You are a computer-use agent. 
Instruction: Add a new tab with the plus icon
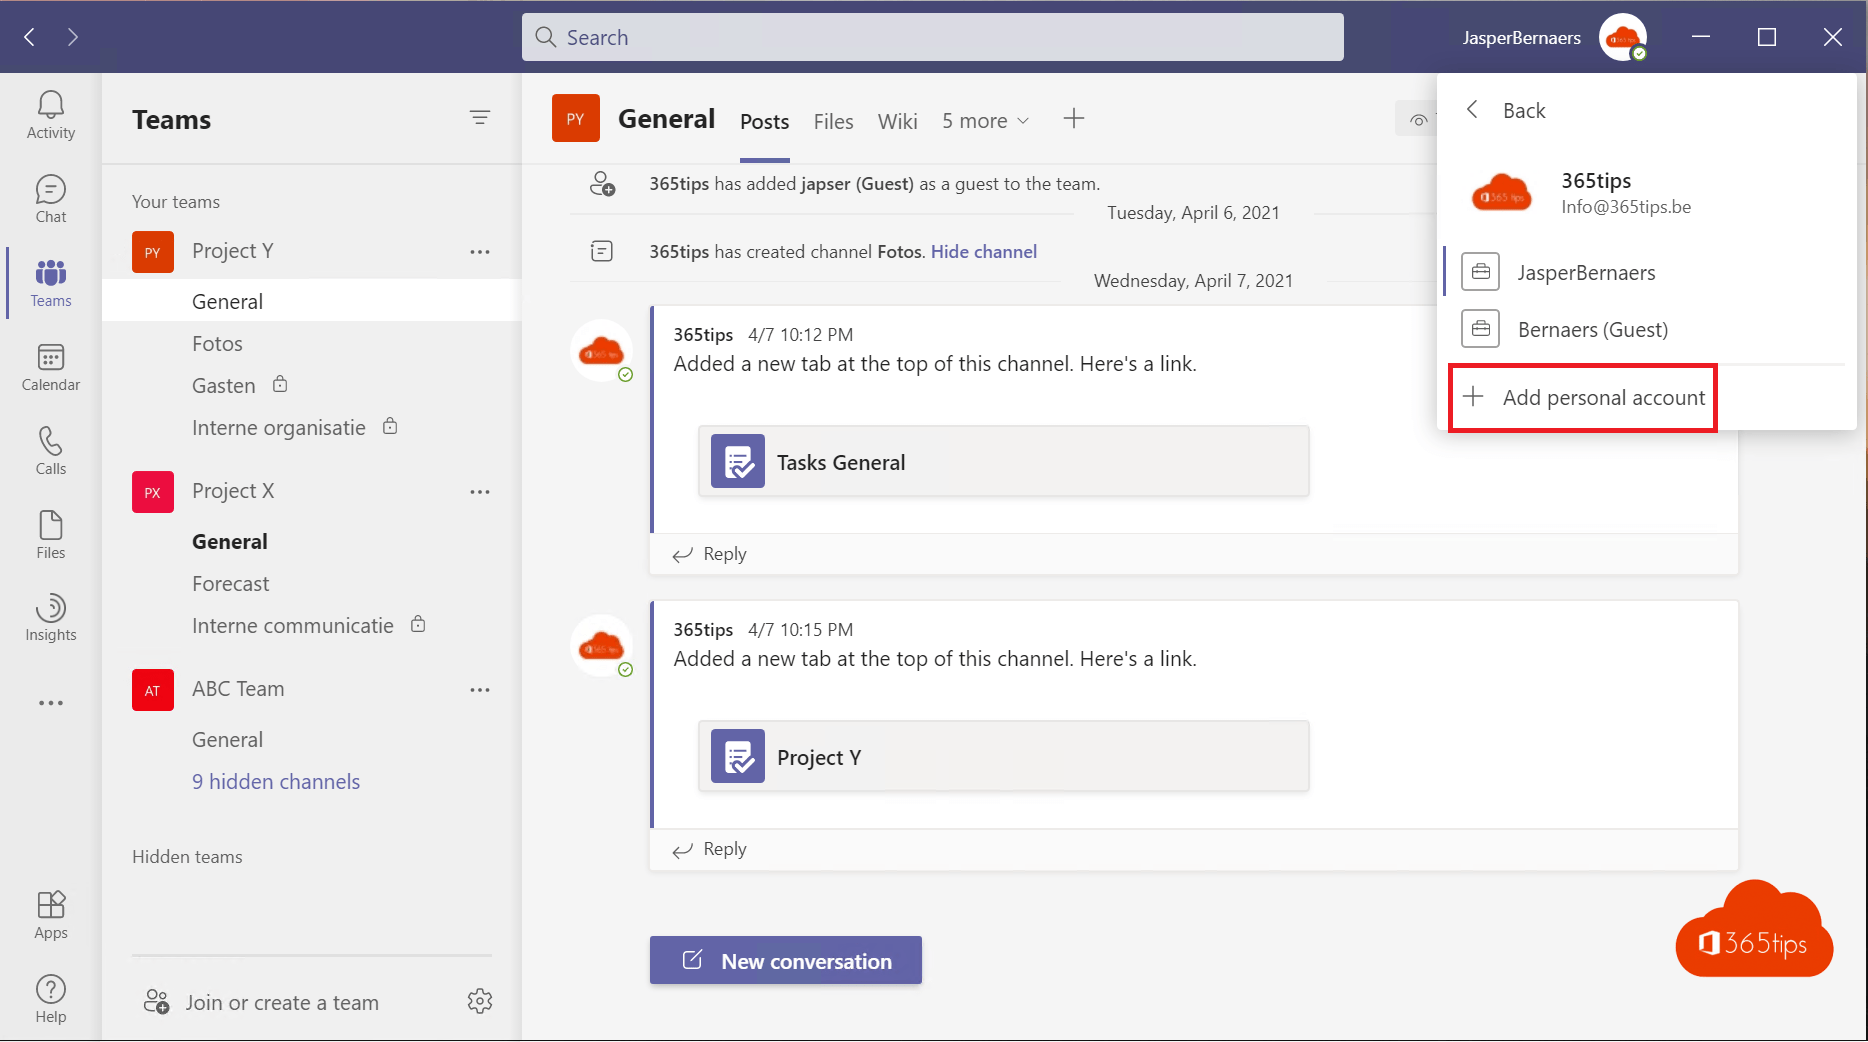1073,118
